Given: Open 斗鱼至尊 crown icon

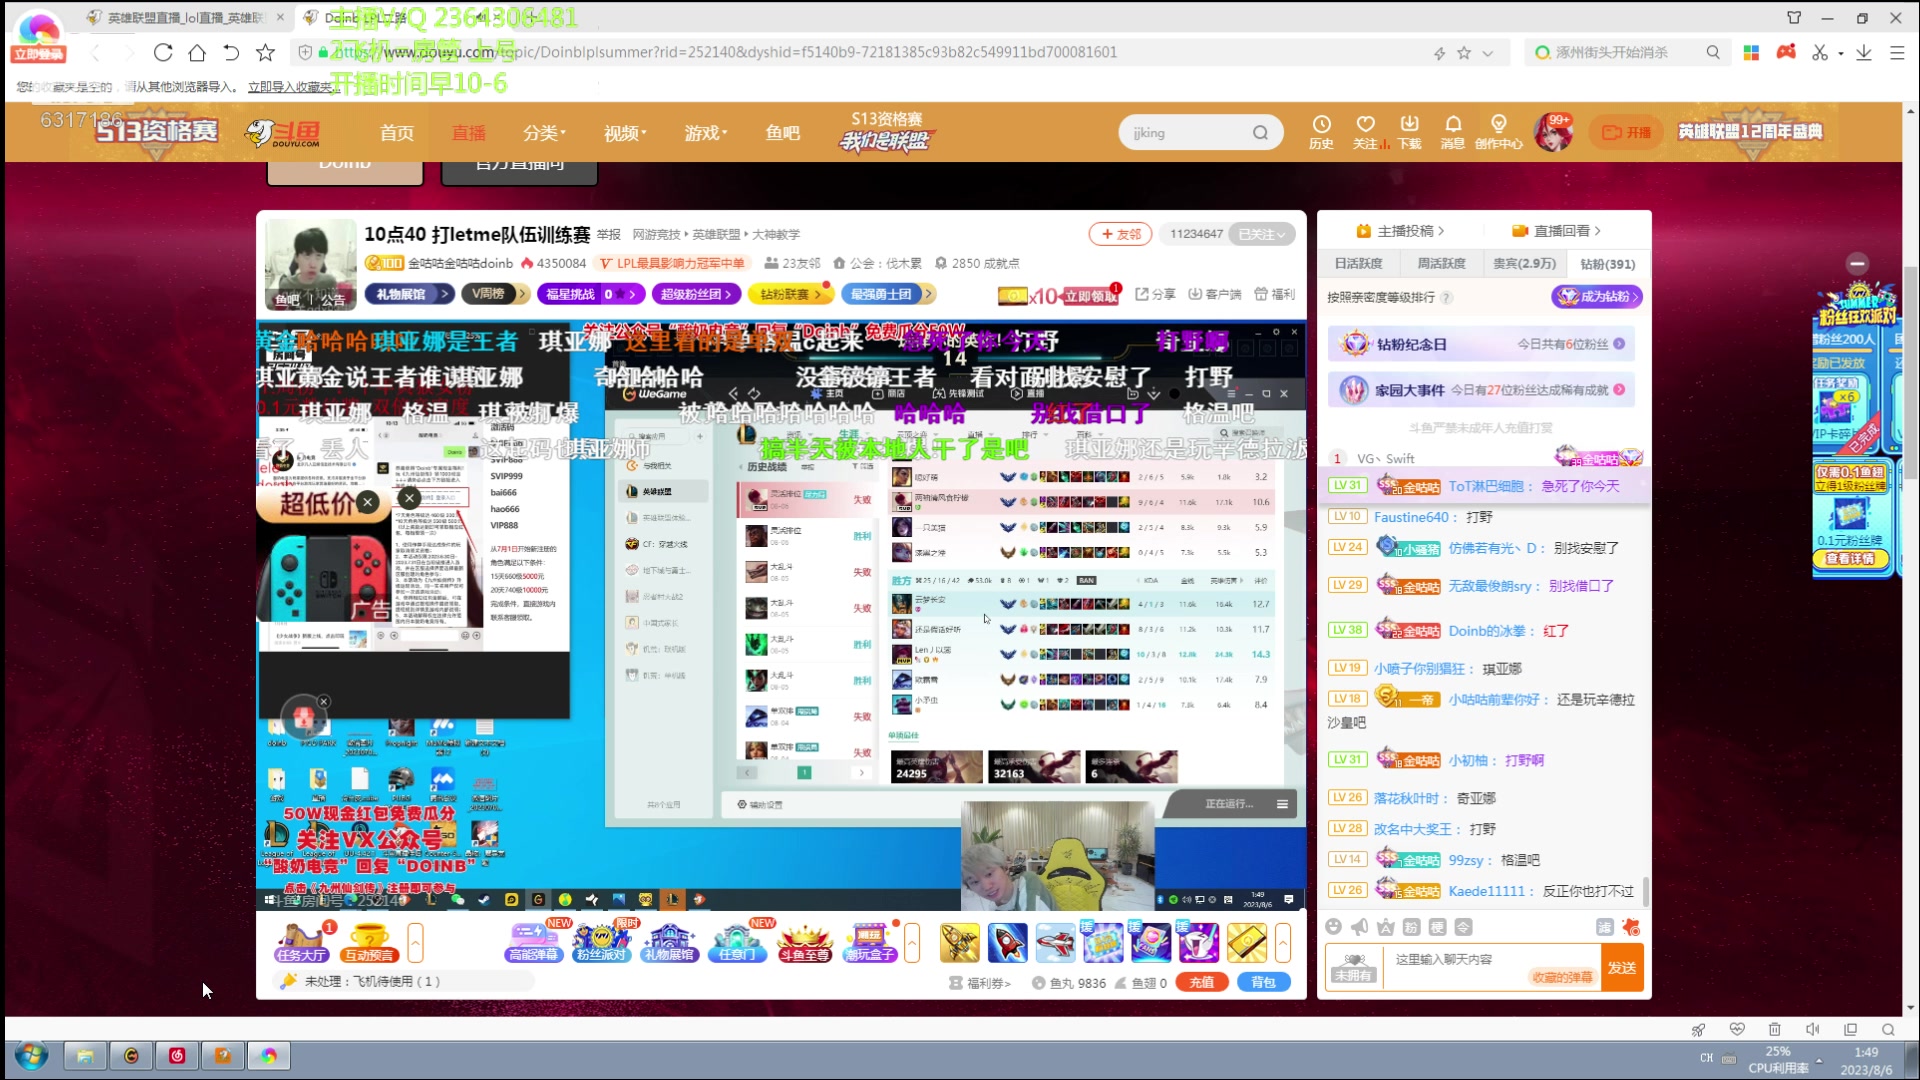Looking at the screenshot, I should tap(805, 942).
